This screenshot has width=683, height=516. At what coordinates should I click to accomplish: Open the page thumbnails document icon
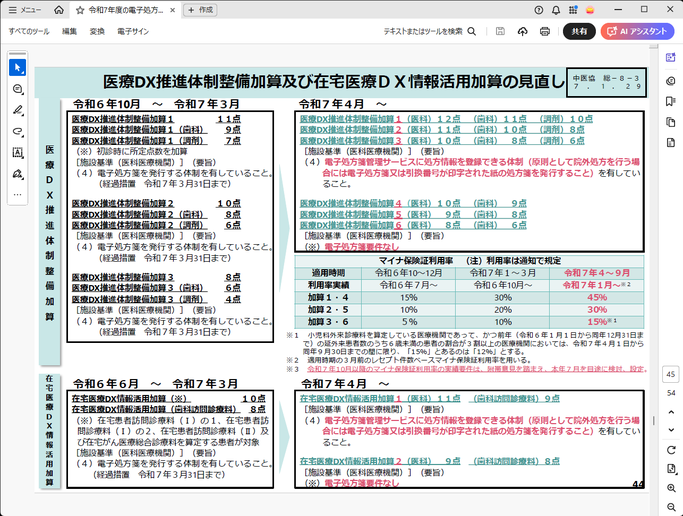pos(671,142)
